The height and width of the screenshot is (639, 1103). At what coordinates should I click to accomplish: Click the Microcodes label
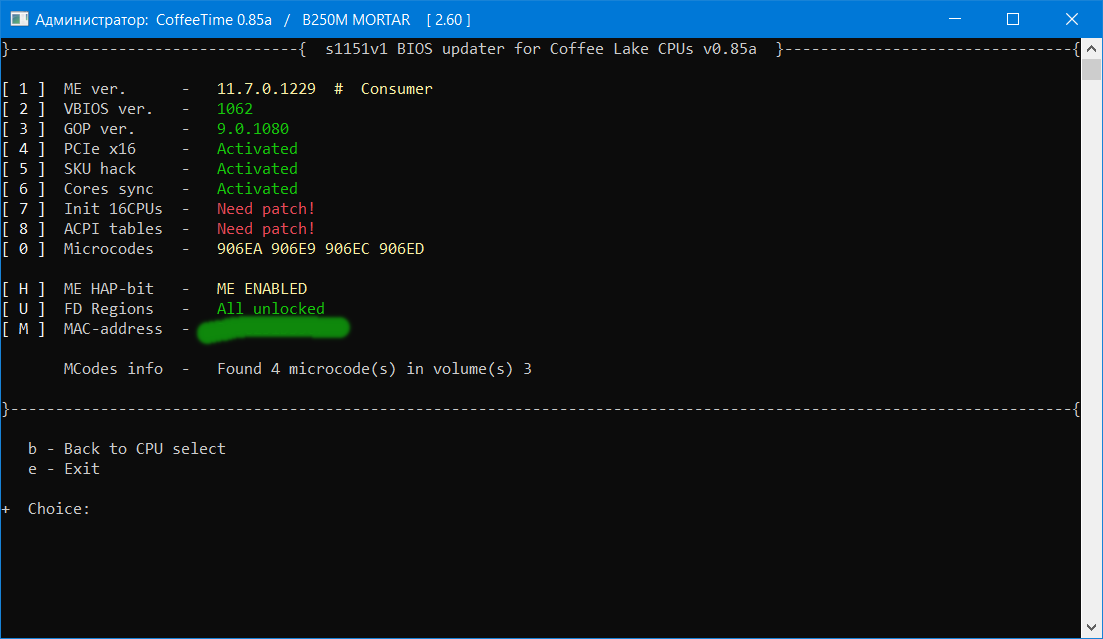[x=108, y=248]
